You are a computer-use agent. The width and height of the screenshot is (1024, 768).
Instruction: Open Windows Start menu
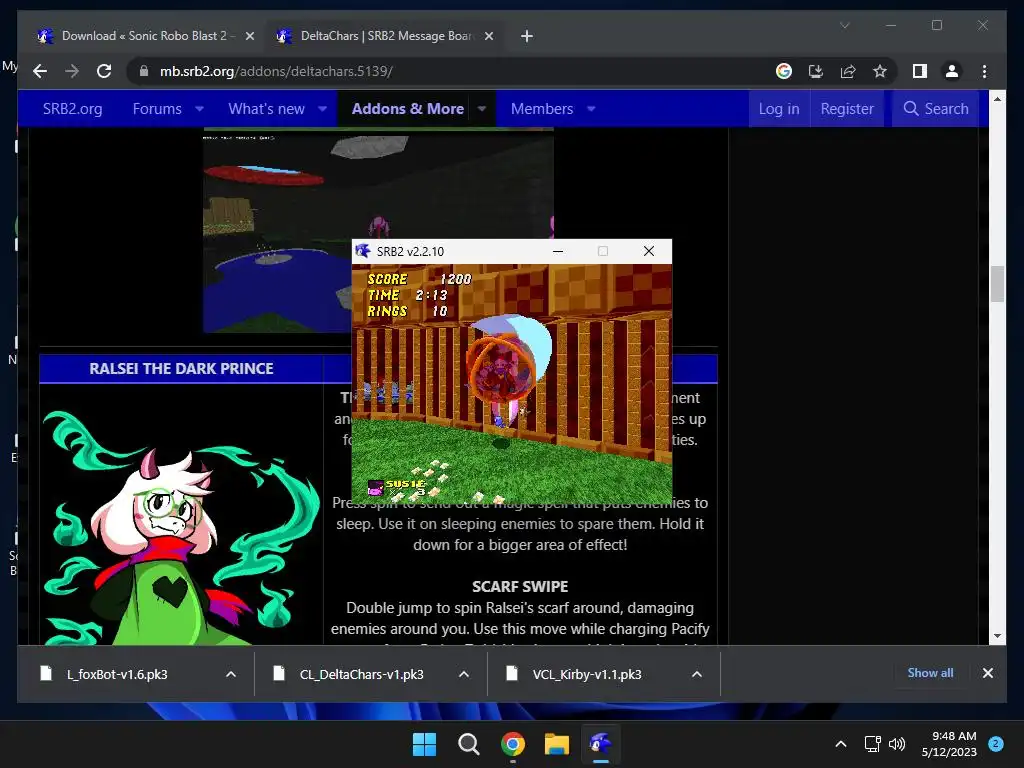pos(424,744)
